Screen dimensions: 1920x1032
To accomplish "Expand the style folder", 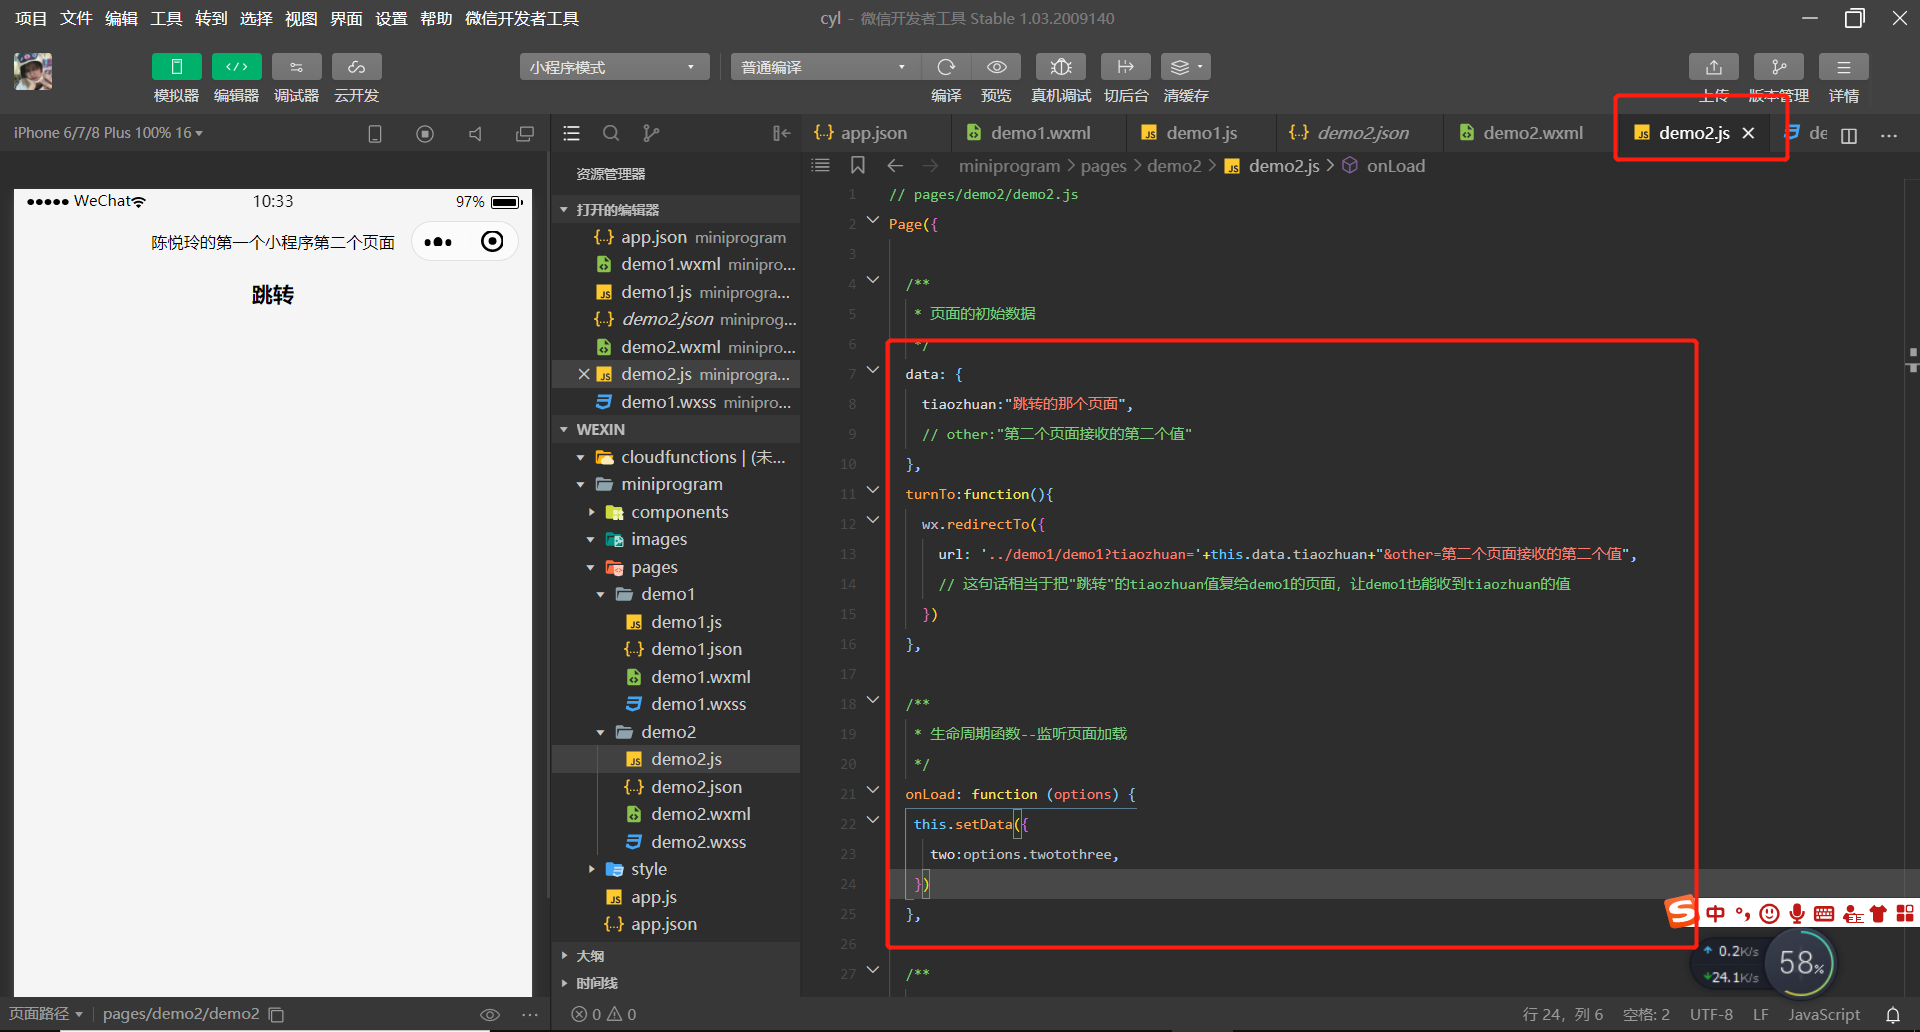I will point(591,869).
